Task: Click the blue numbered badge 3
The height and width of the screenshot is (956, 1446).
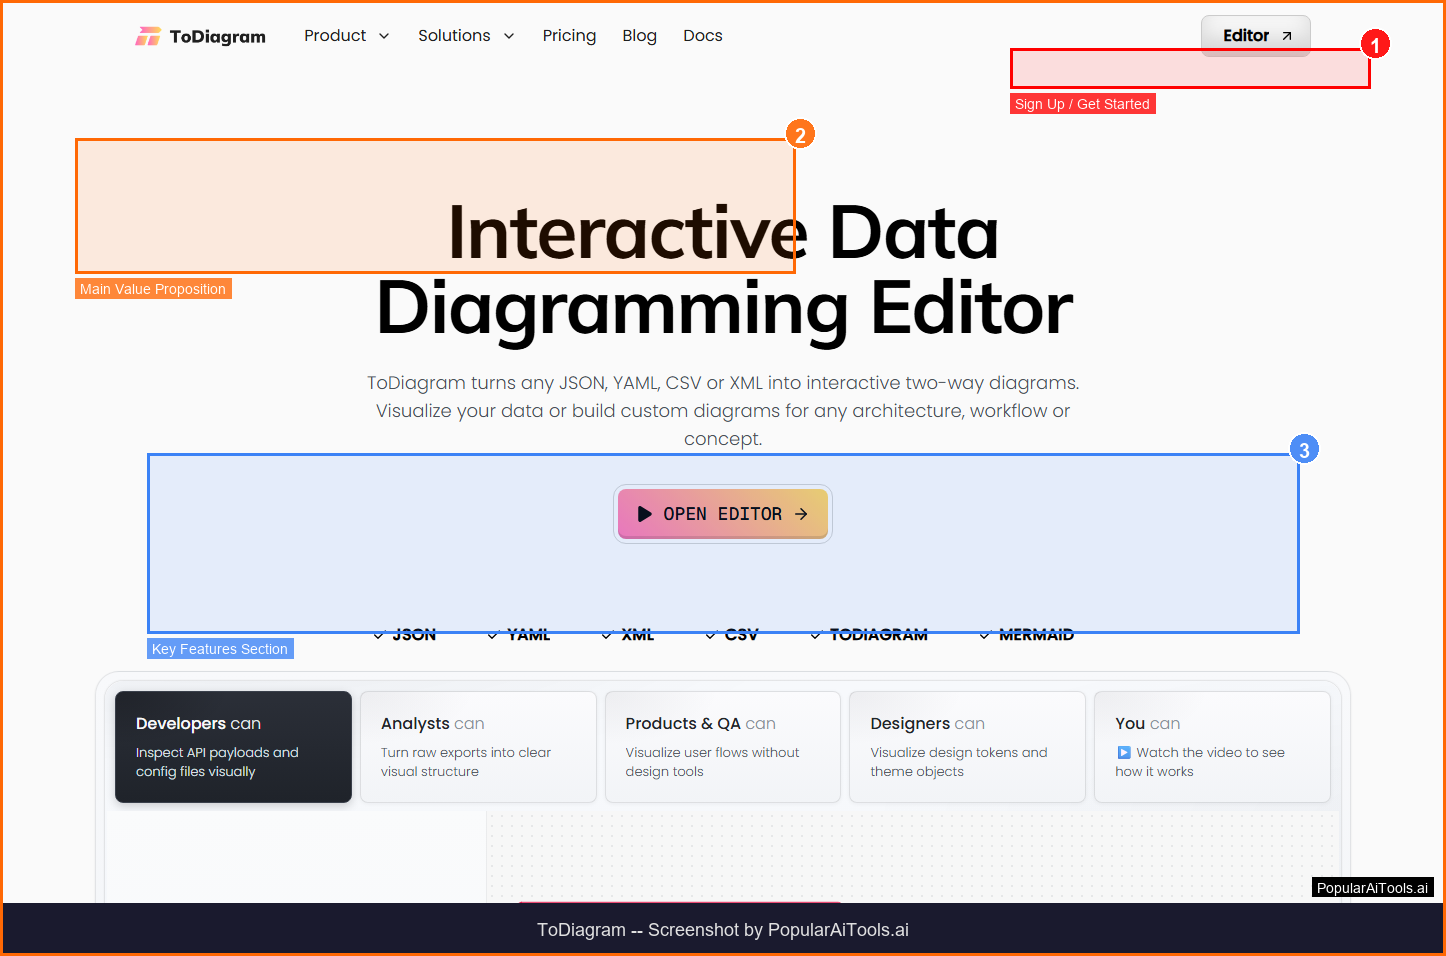Action: (1304, 450)
